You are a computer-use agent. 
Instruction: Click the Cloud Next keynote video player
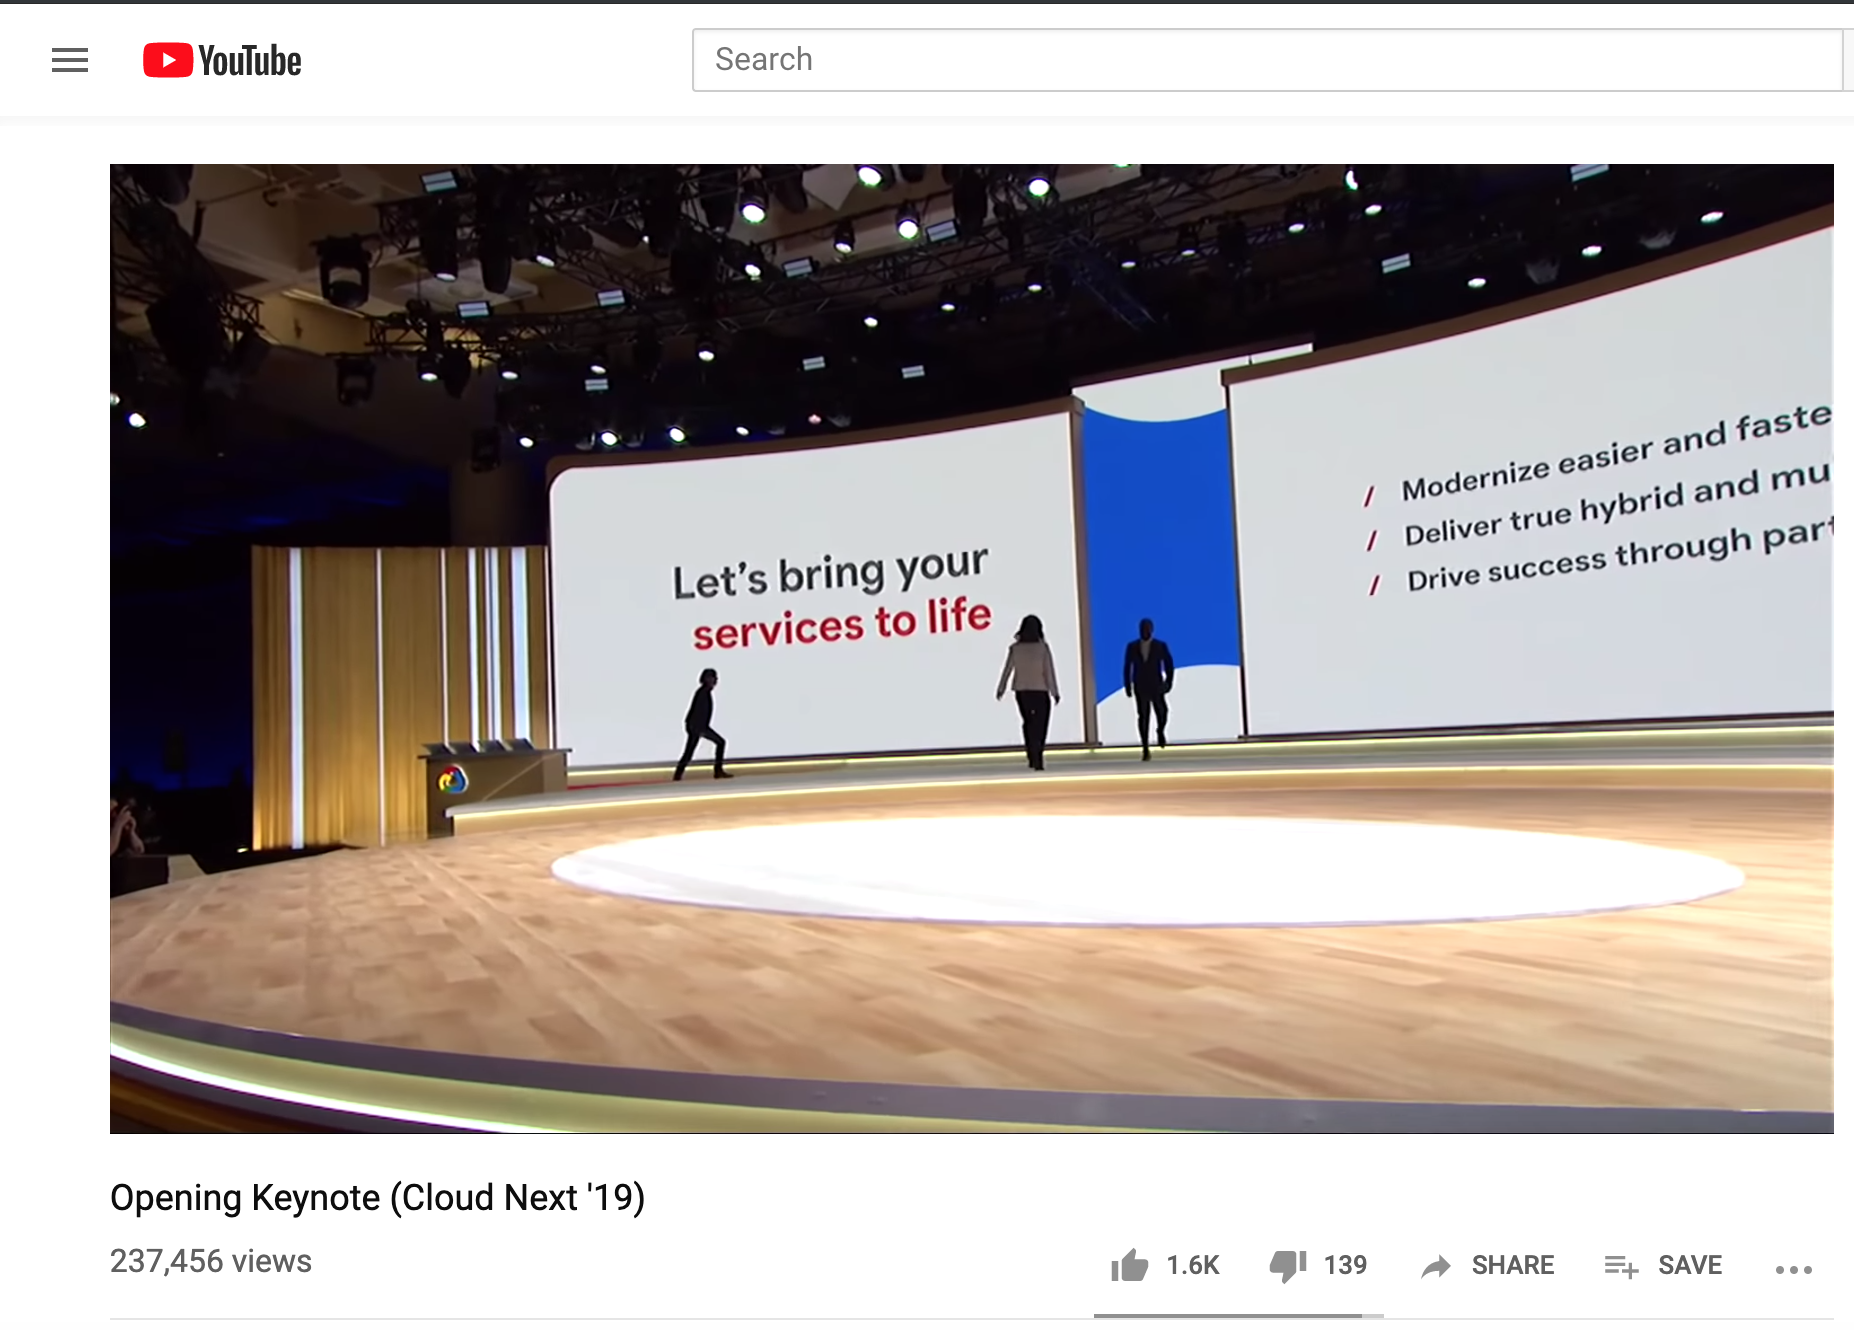click(x=971, y=648)
